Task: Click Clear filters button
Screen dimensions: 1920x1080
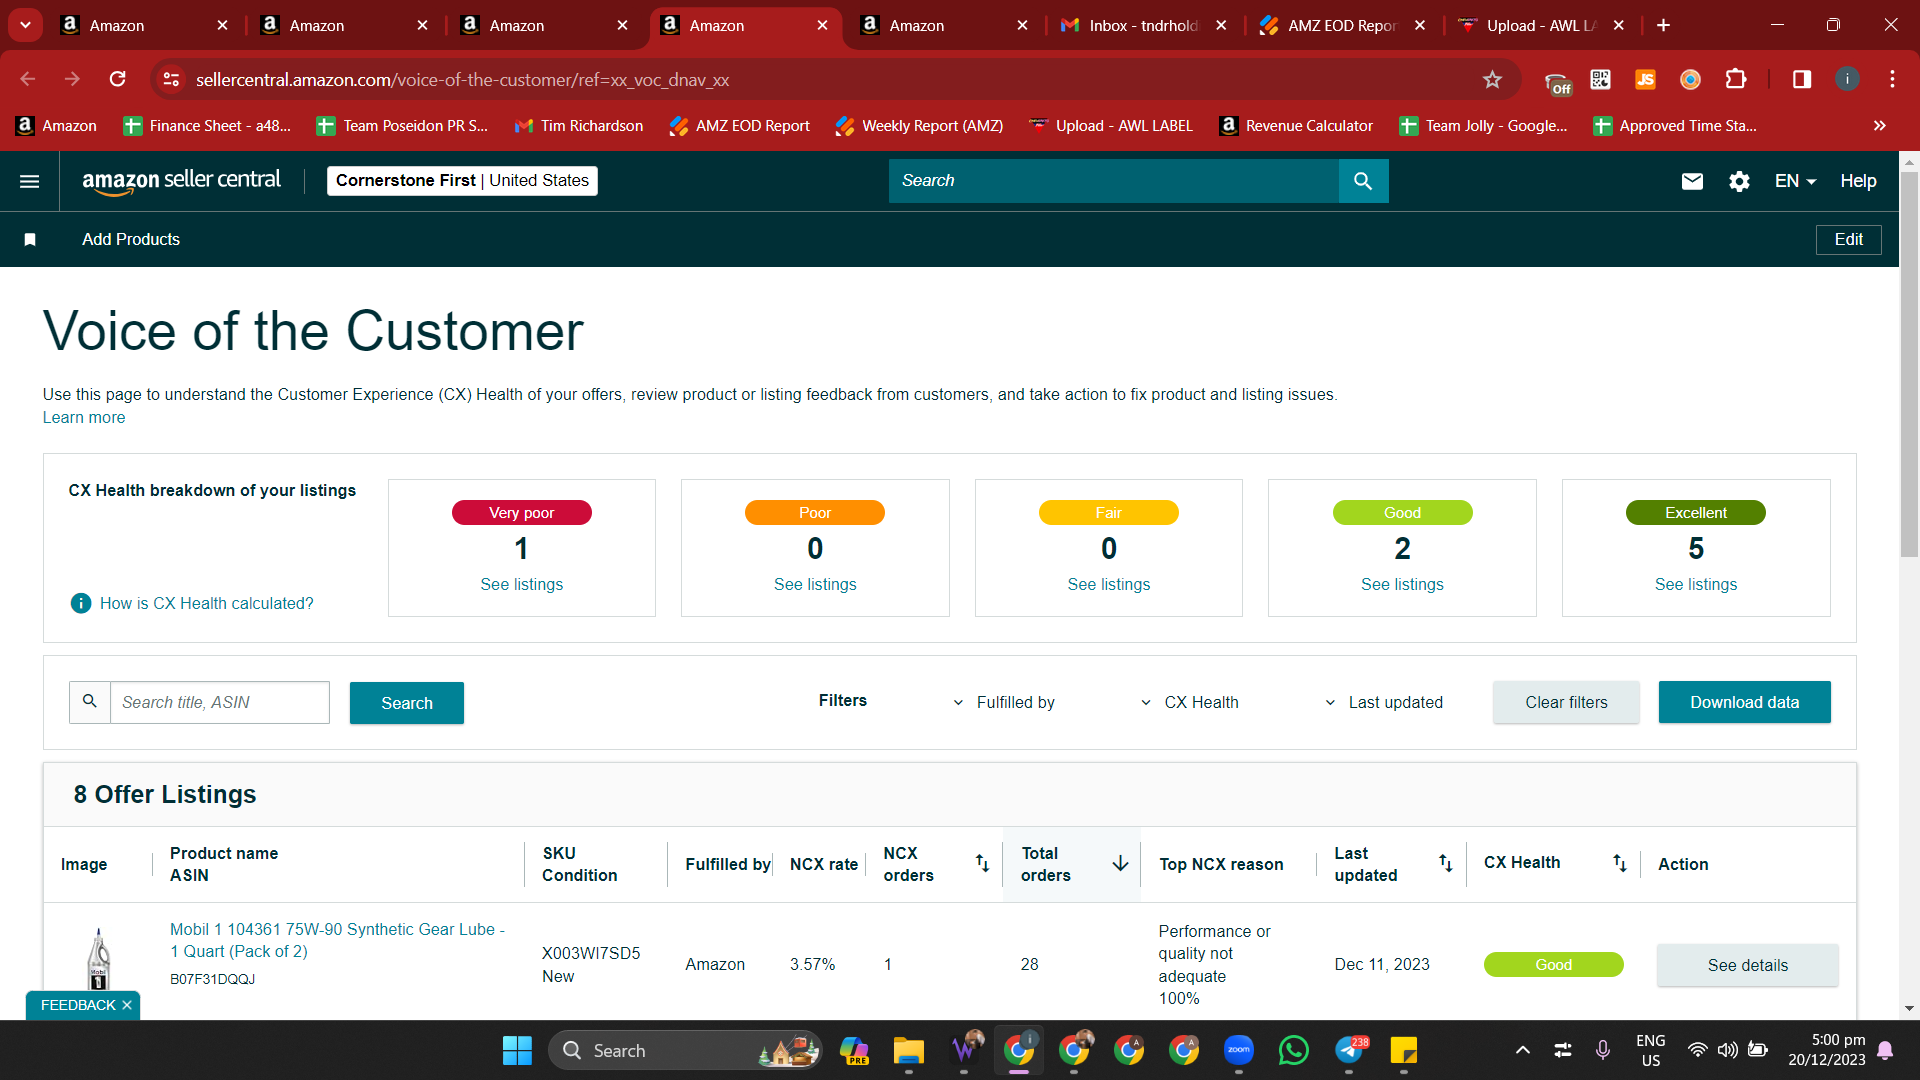Action: [x=1566, y=702]
